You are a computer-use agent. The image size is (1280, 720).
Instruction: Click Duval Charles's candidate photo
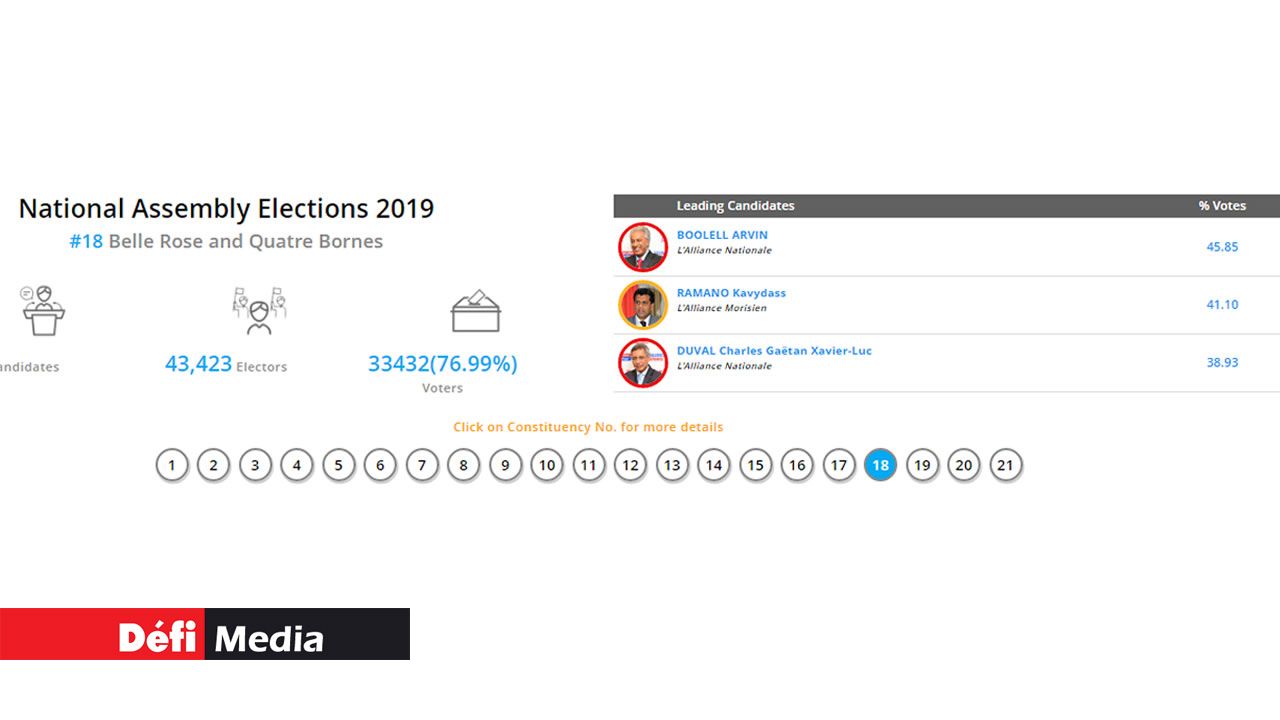pyautogui.click(x=642, y=363)
